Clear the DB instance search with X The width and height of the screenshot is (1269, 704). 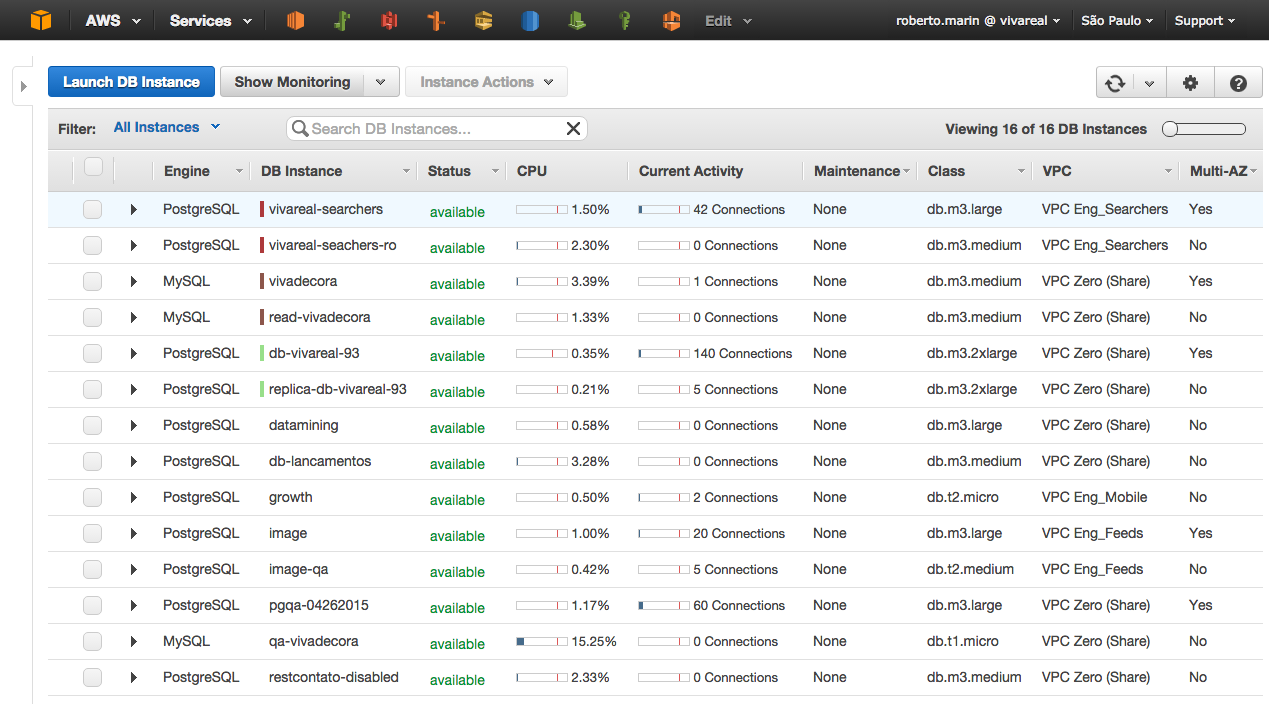[573, 128]
